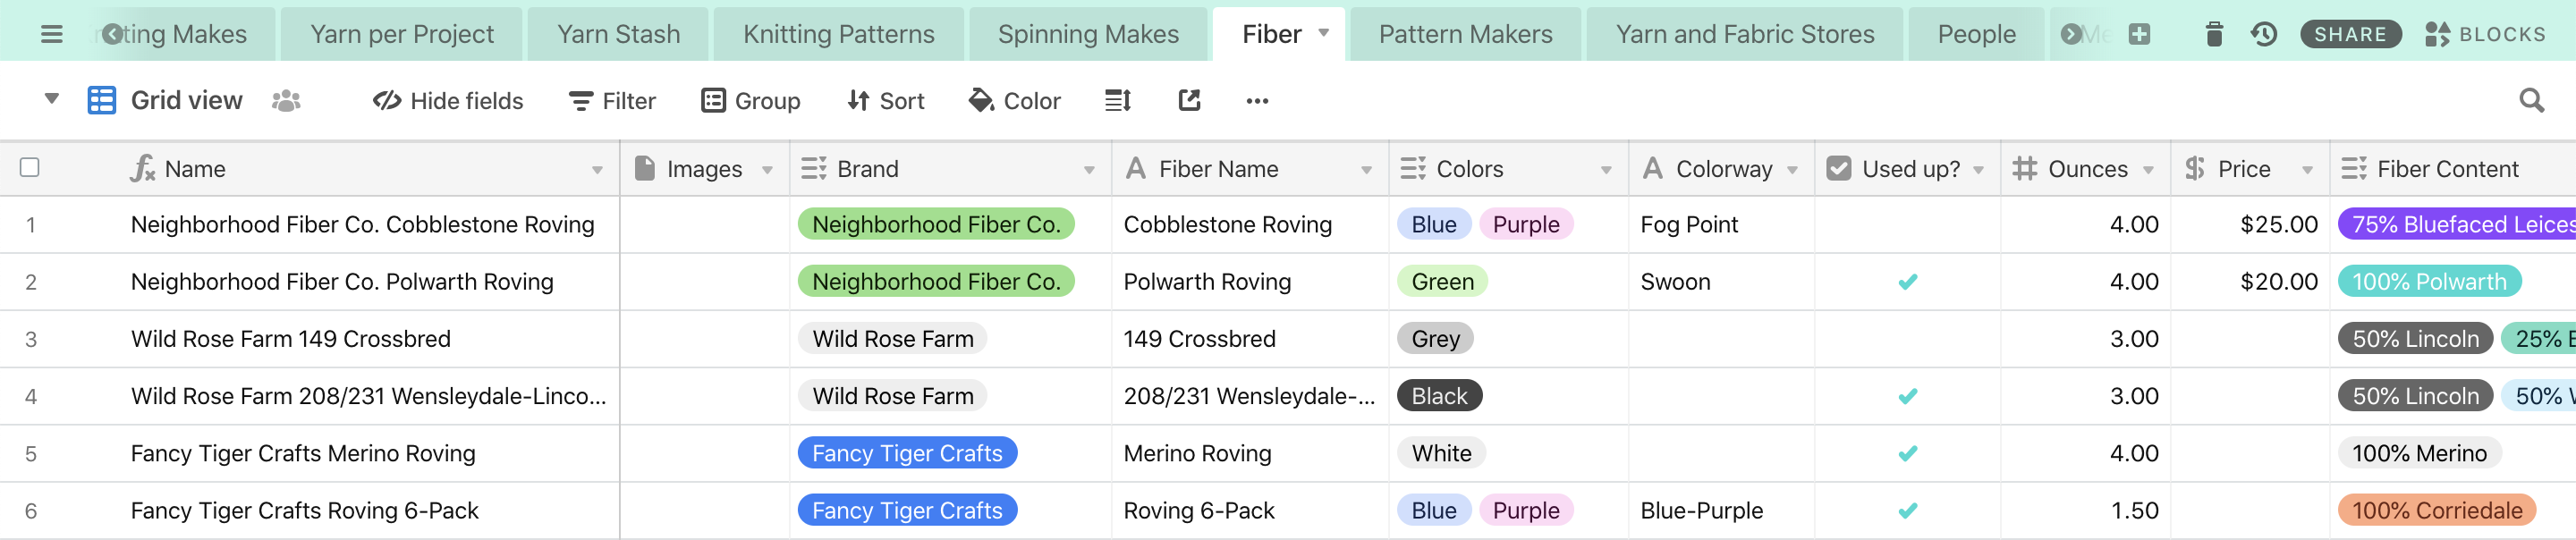Click the number icon in the Ounces header

click(x=2024, y=168)
